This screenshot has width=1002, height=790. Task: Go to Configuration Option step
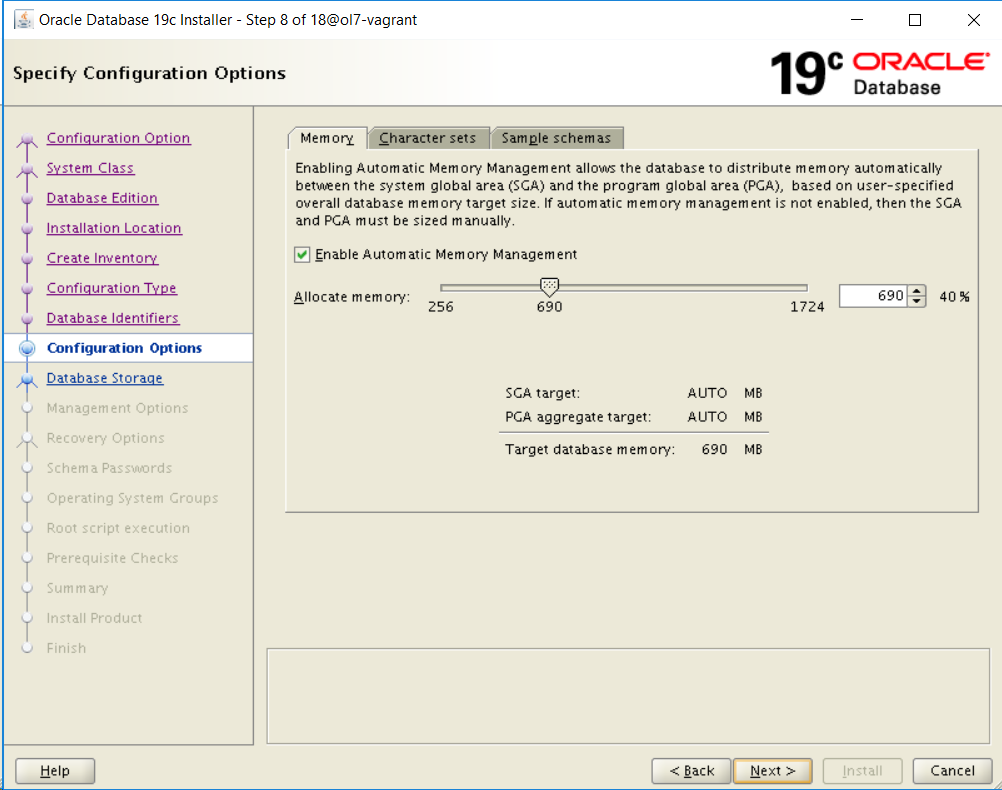(118, 138)
